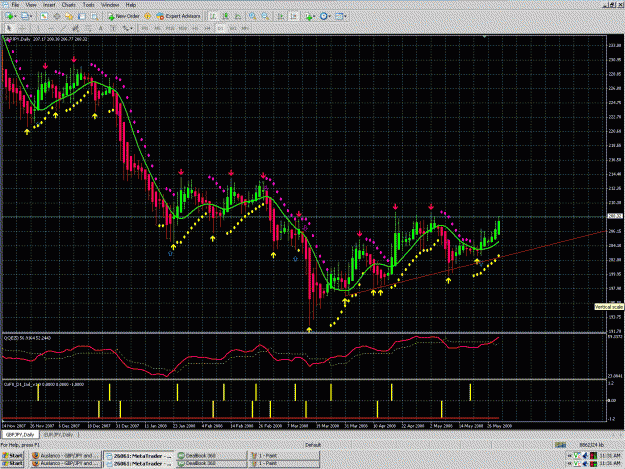
Task: Set timeframe to D1
Action: (x=220, y=28)
